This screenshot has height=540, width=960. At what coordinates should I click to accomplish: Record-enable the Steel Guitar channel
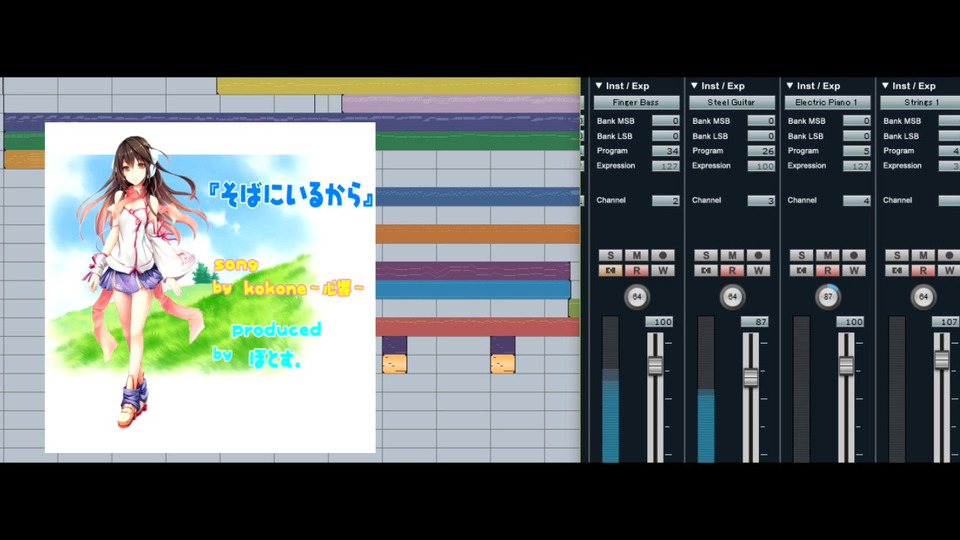coord(758,255)
